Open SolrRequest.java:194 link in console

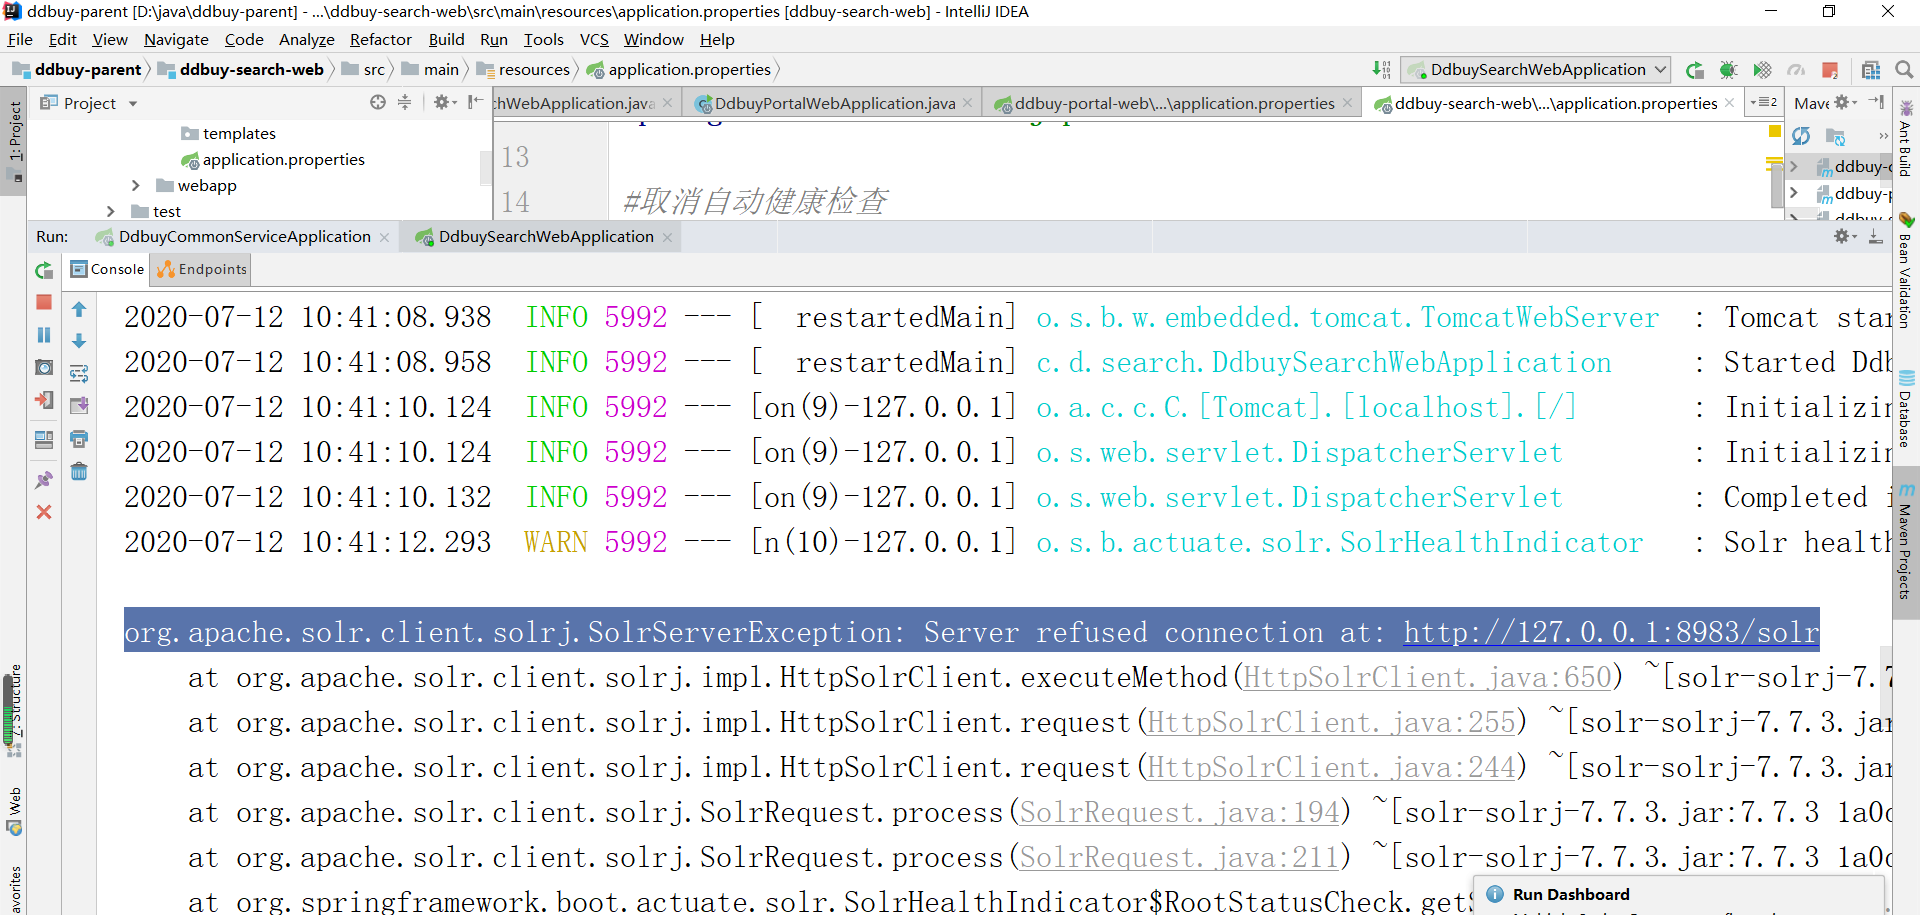point(1178,812)
